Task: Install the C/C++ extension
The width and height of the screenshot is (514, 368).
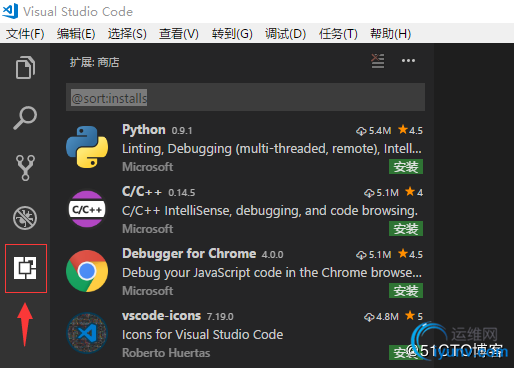Action: pos(406,229)
